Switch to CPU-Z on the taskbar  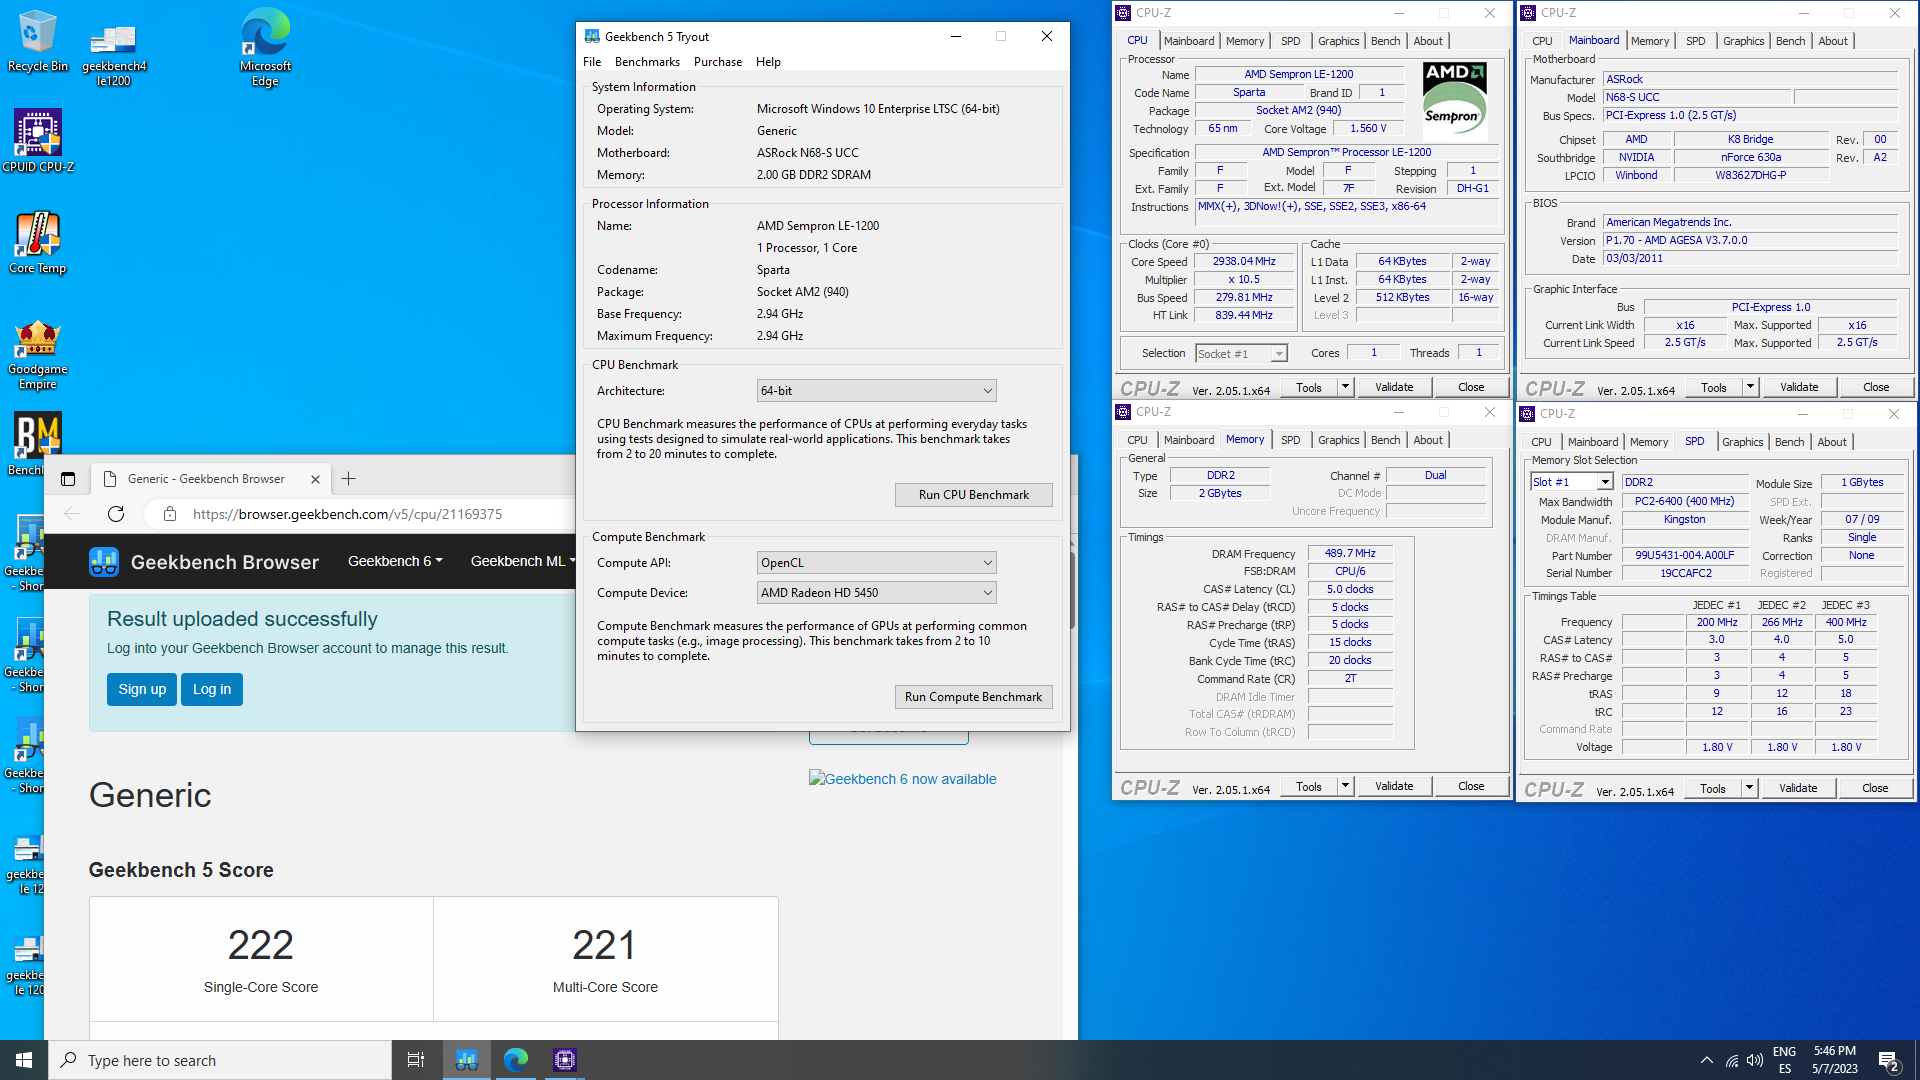[x=565, y=1060]
